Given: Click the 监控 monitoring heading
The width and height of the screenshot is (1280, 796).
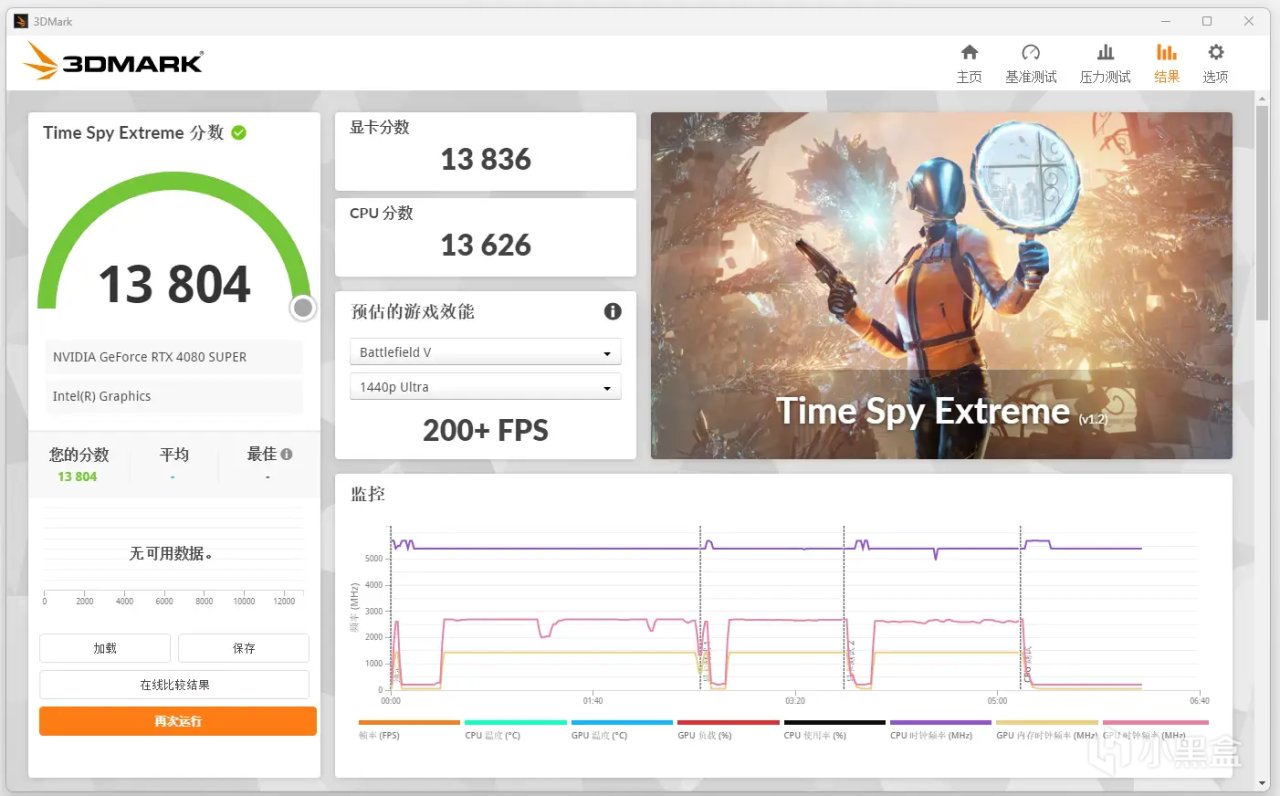Looking at the screenshot, I should 367,493.
